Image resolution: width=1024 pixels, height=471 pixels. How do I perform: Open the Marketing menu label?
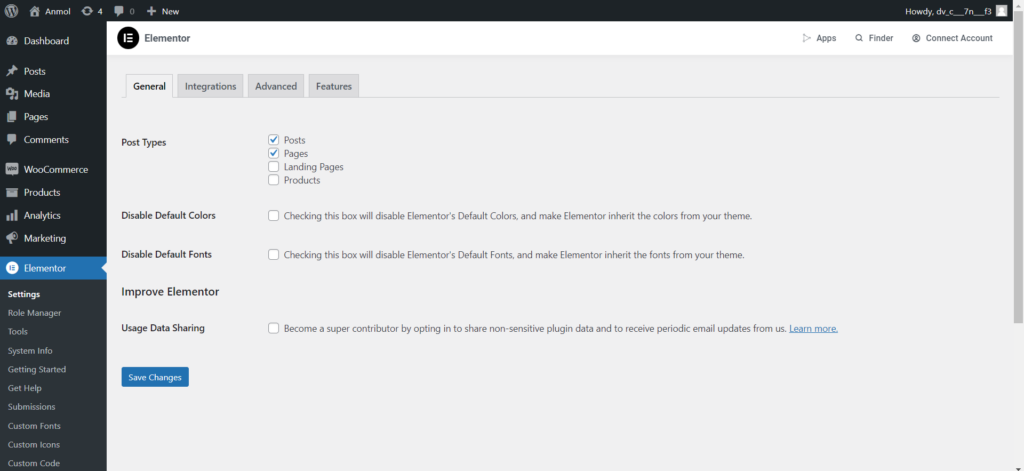45,238
